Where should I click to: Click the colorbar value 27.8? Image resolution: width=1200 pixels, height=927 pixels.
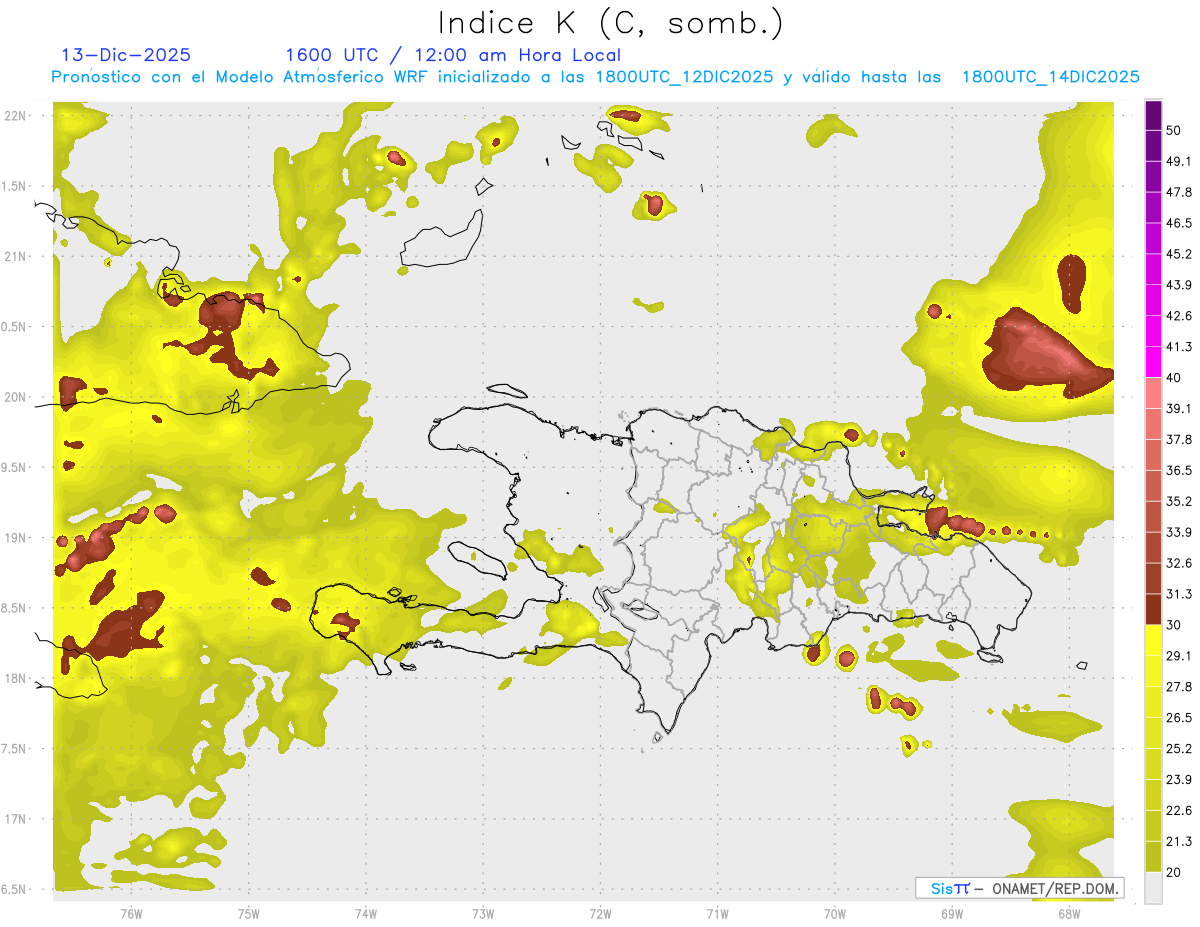click(1179, 687)
